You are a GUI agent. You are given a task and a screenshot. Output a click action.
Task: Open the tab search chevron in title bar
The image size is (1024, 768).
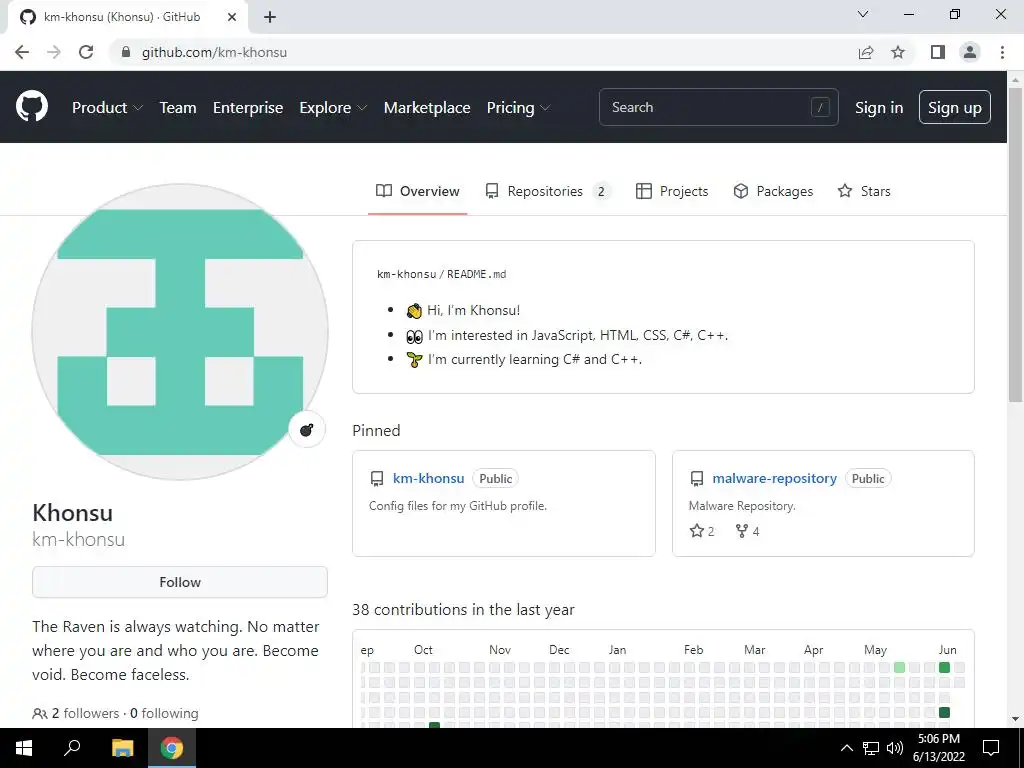(x=863, y=14)
